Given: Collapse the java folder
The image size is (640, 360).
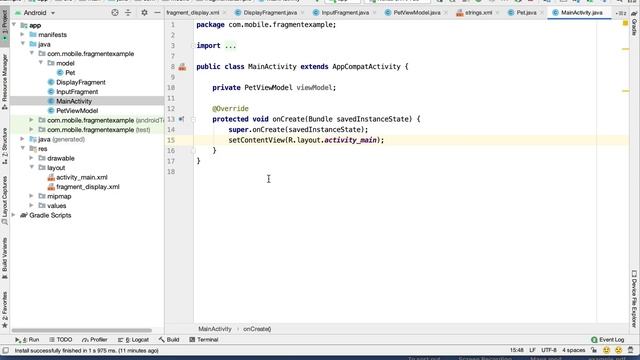Looking at the screenshot, I should click(22, 44).
